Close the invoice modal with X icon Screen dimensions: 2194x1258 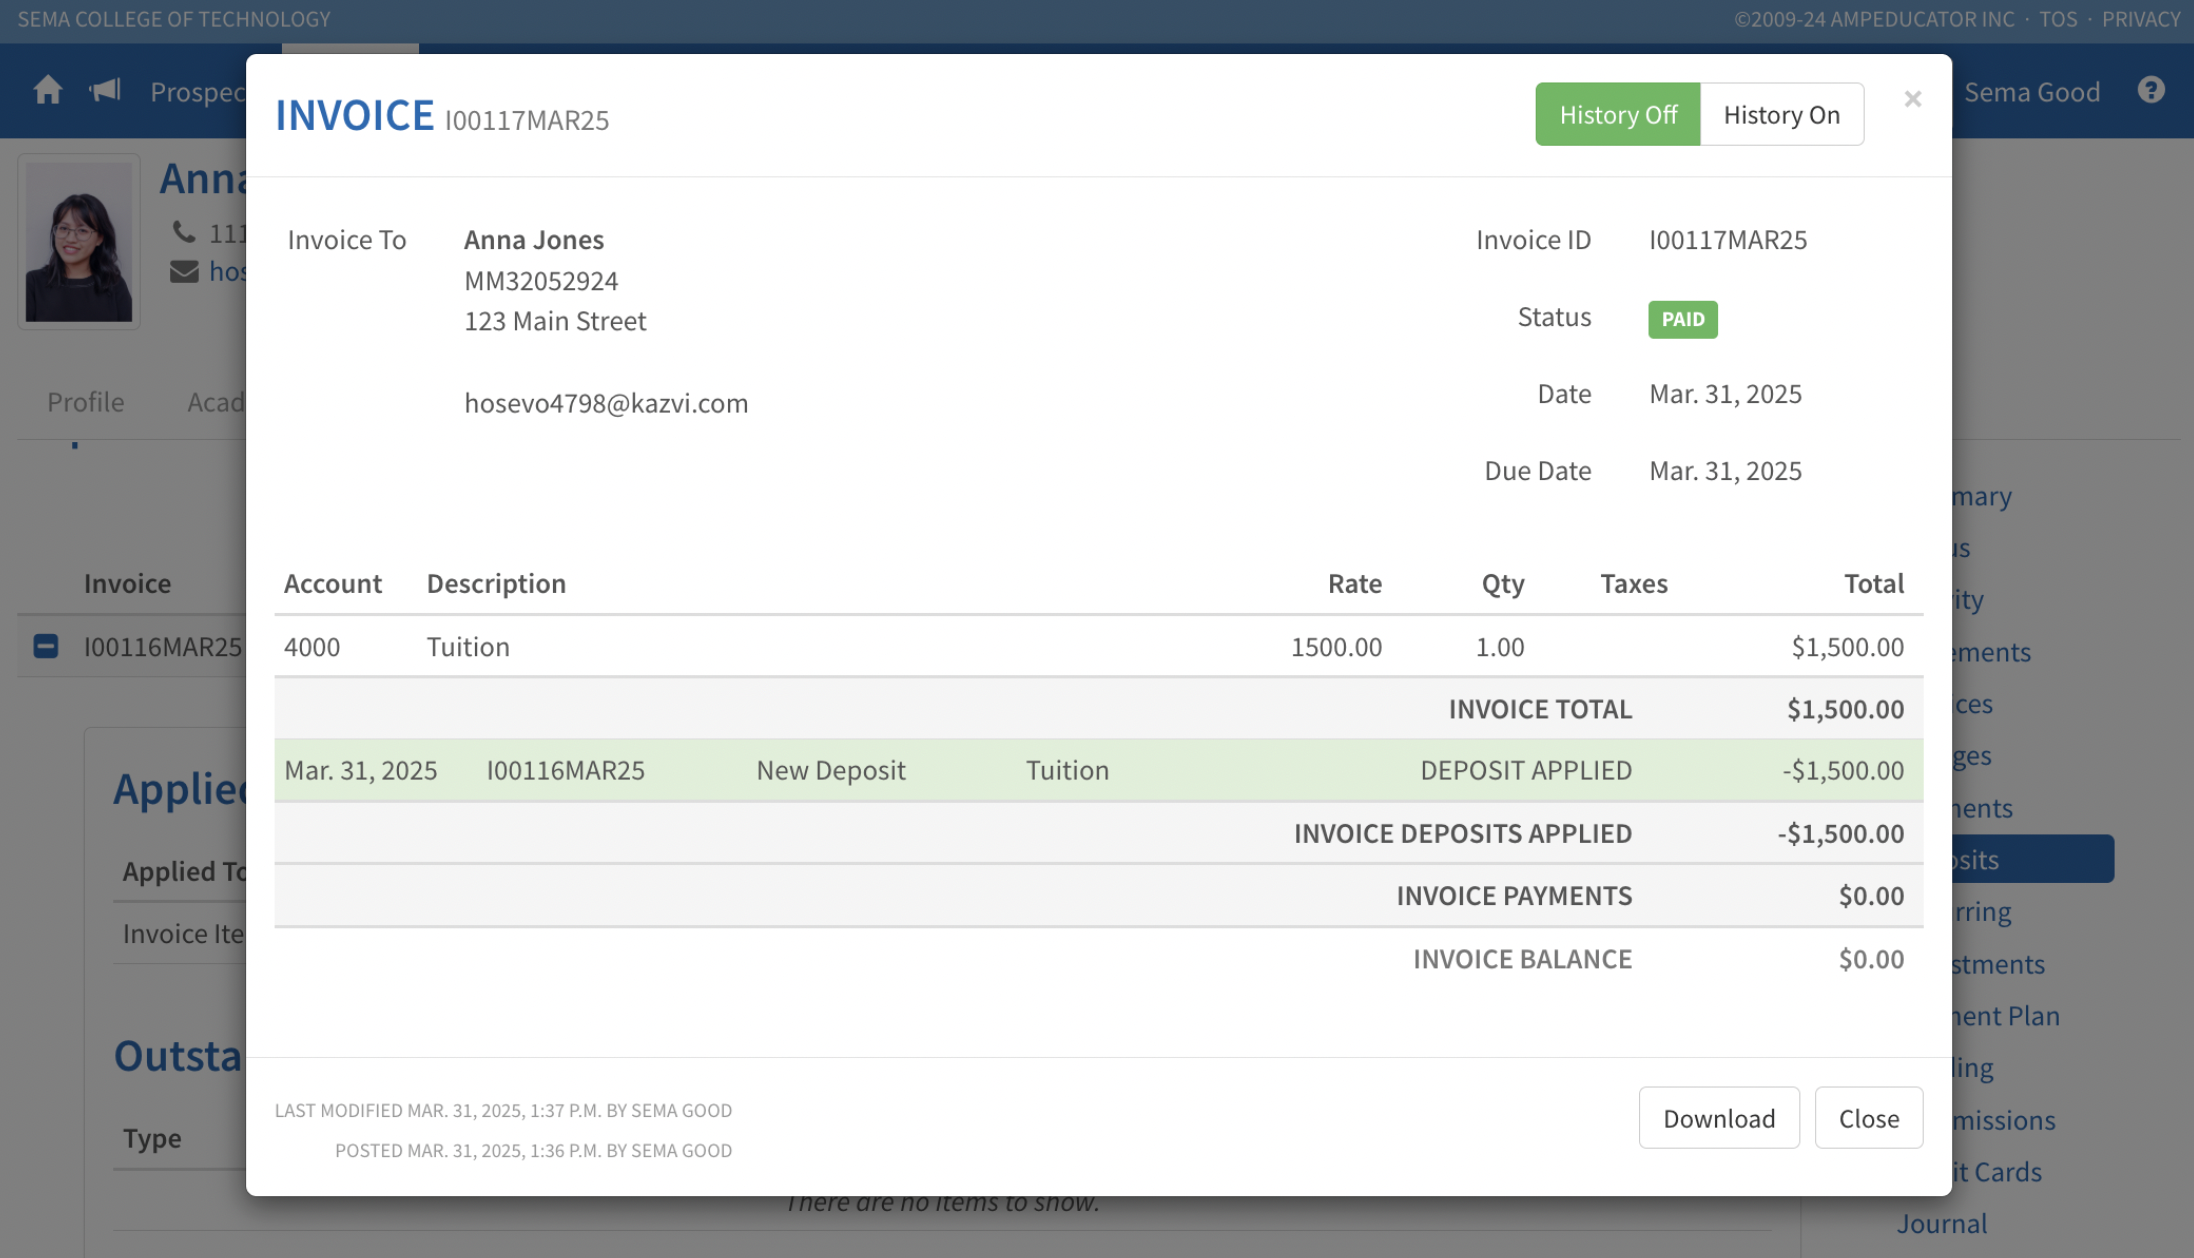point(1912,99)
